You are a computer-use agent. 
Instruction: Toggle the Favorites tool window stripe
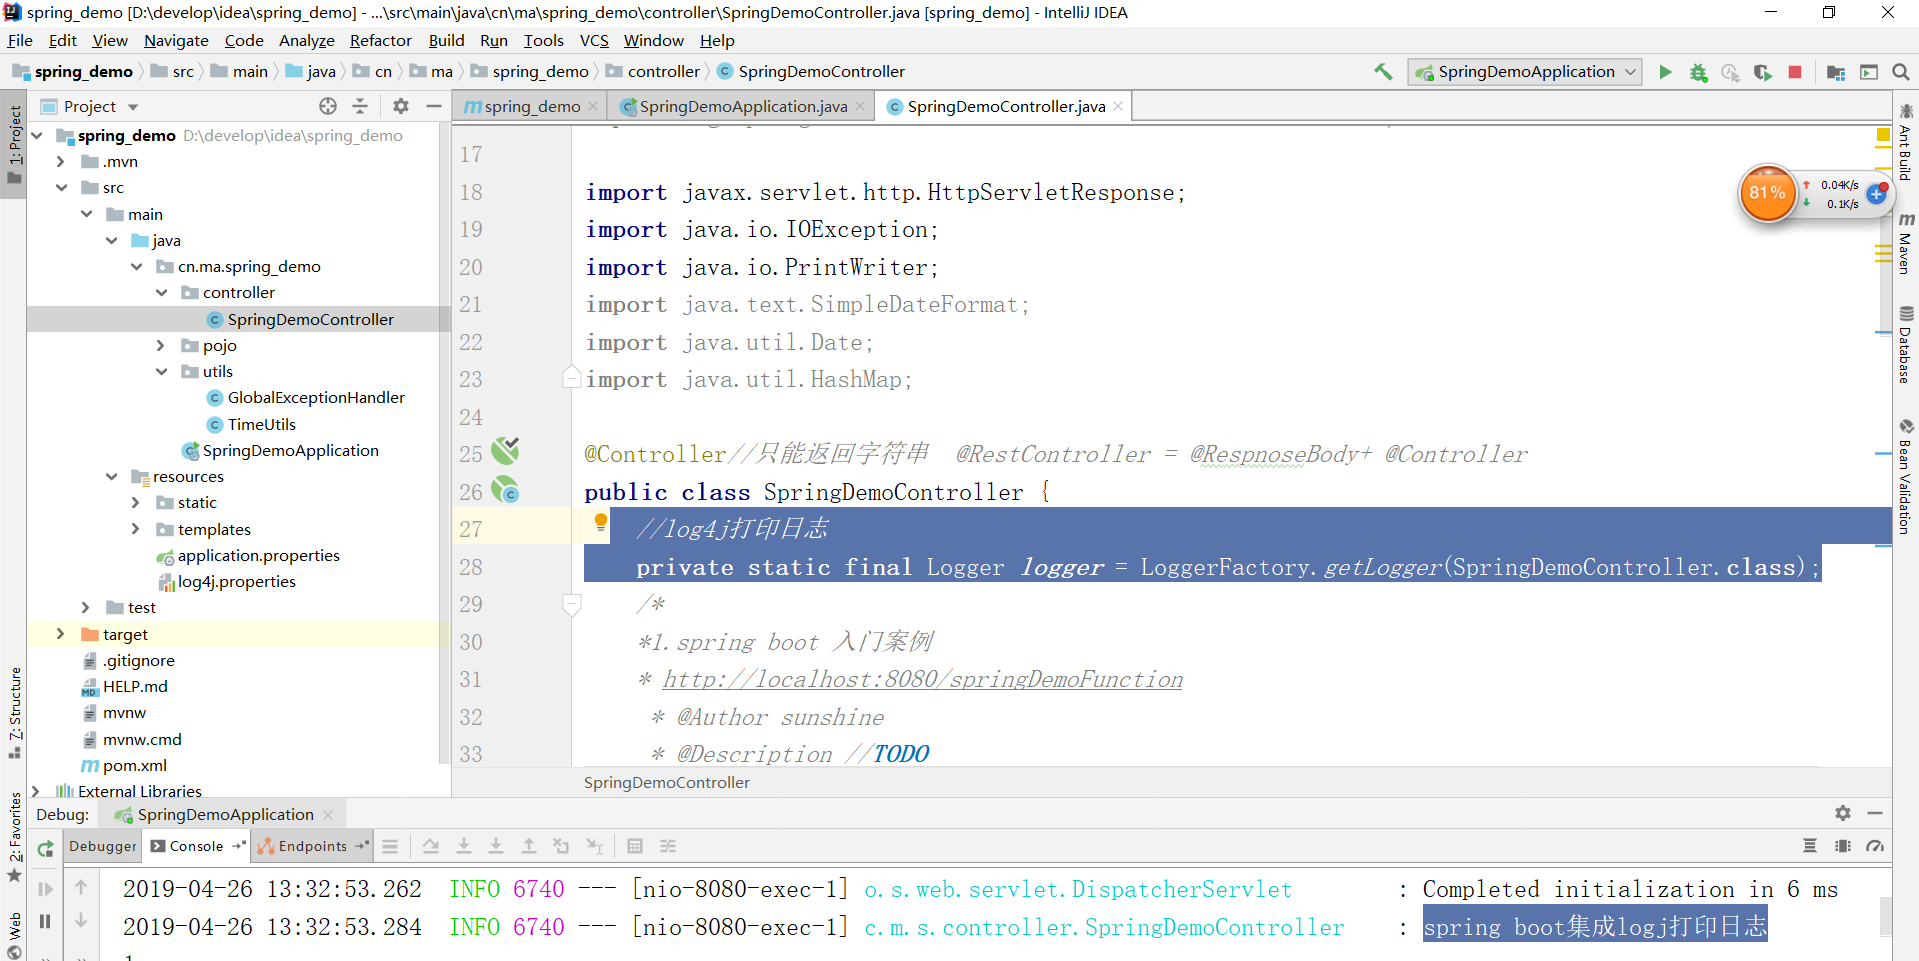(x=14, y=836)
